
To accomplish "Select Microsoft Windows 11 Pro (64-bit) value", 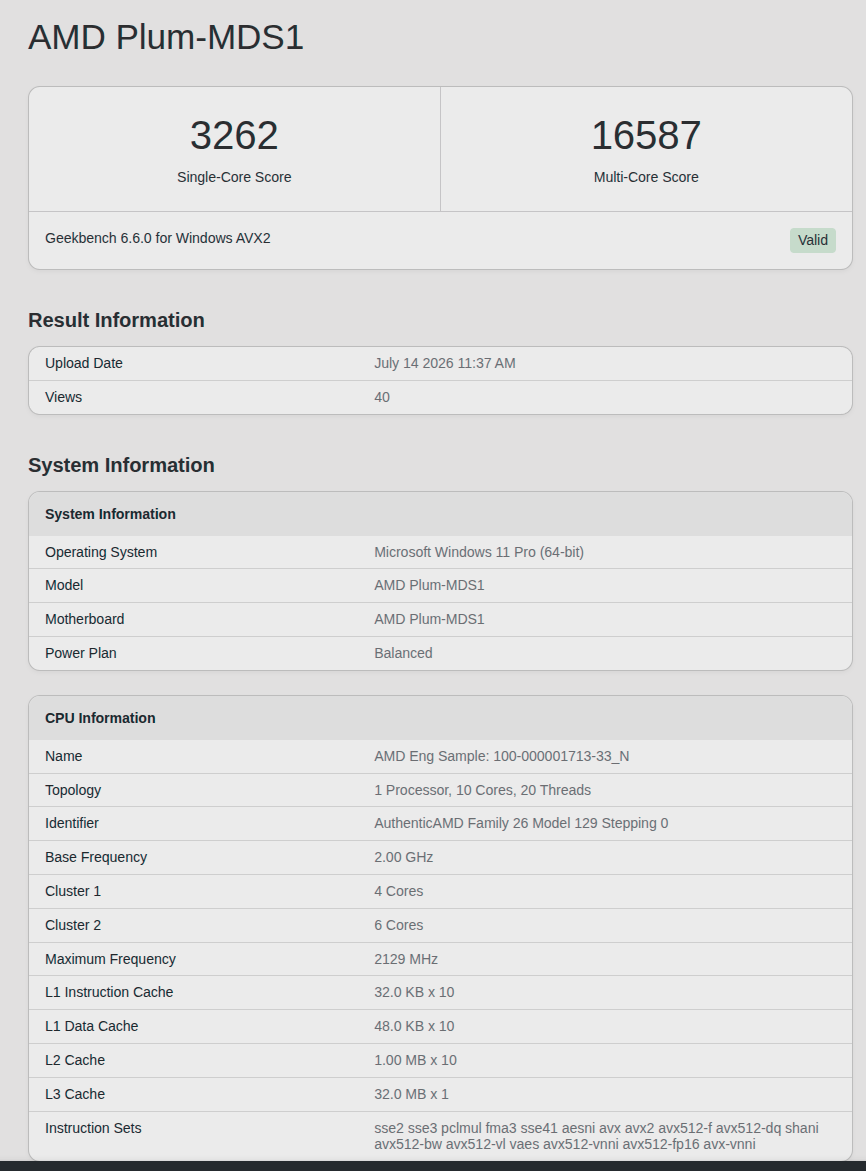I will (479, 552).
